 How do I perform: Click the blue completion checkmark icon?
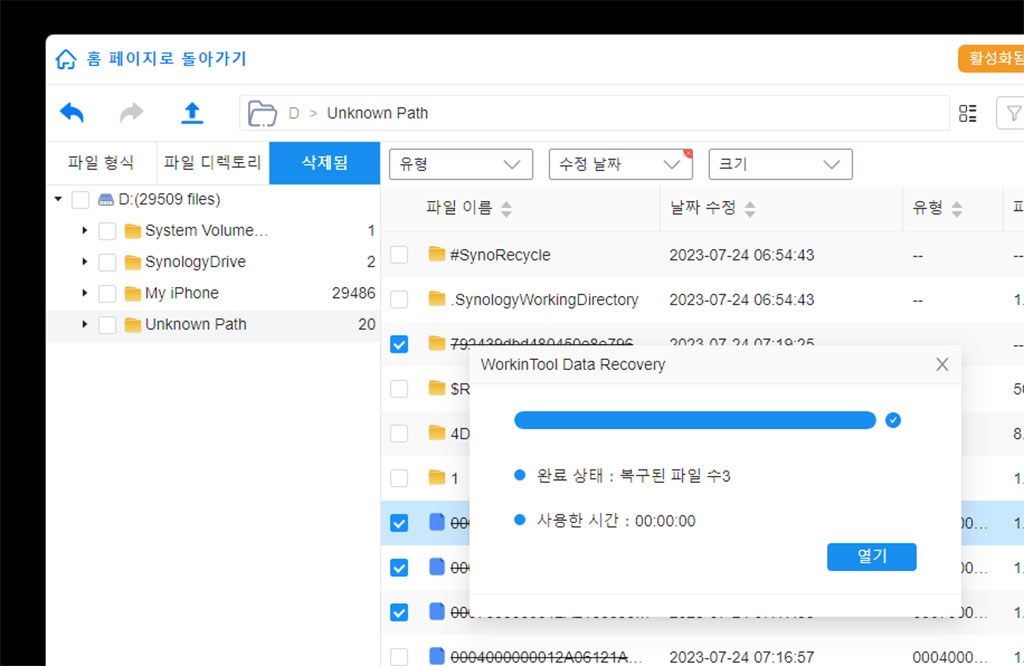point(893,420)
